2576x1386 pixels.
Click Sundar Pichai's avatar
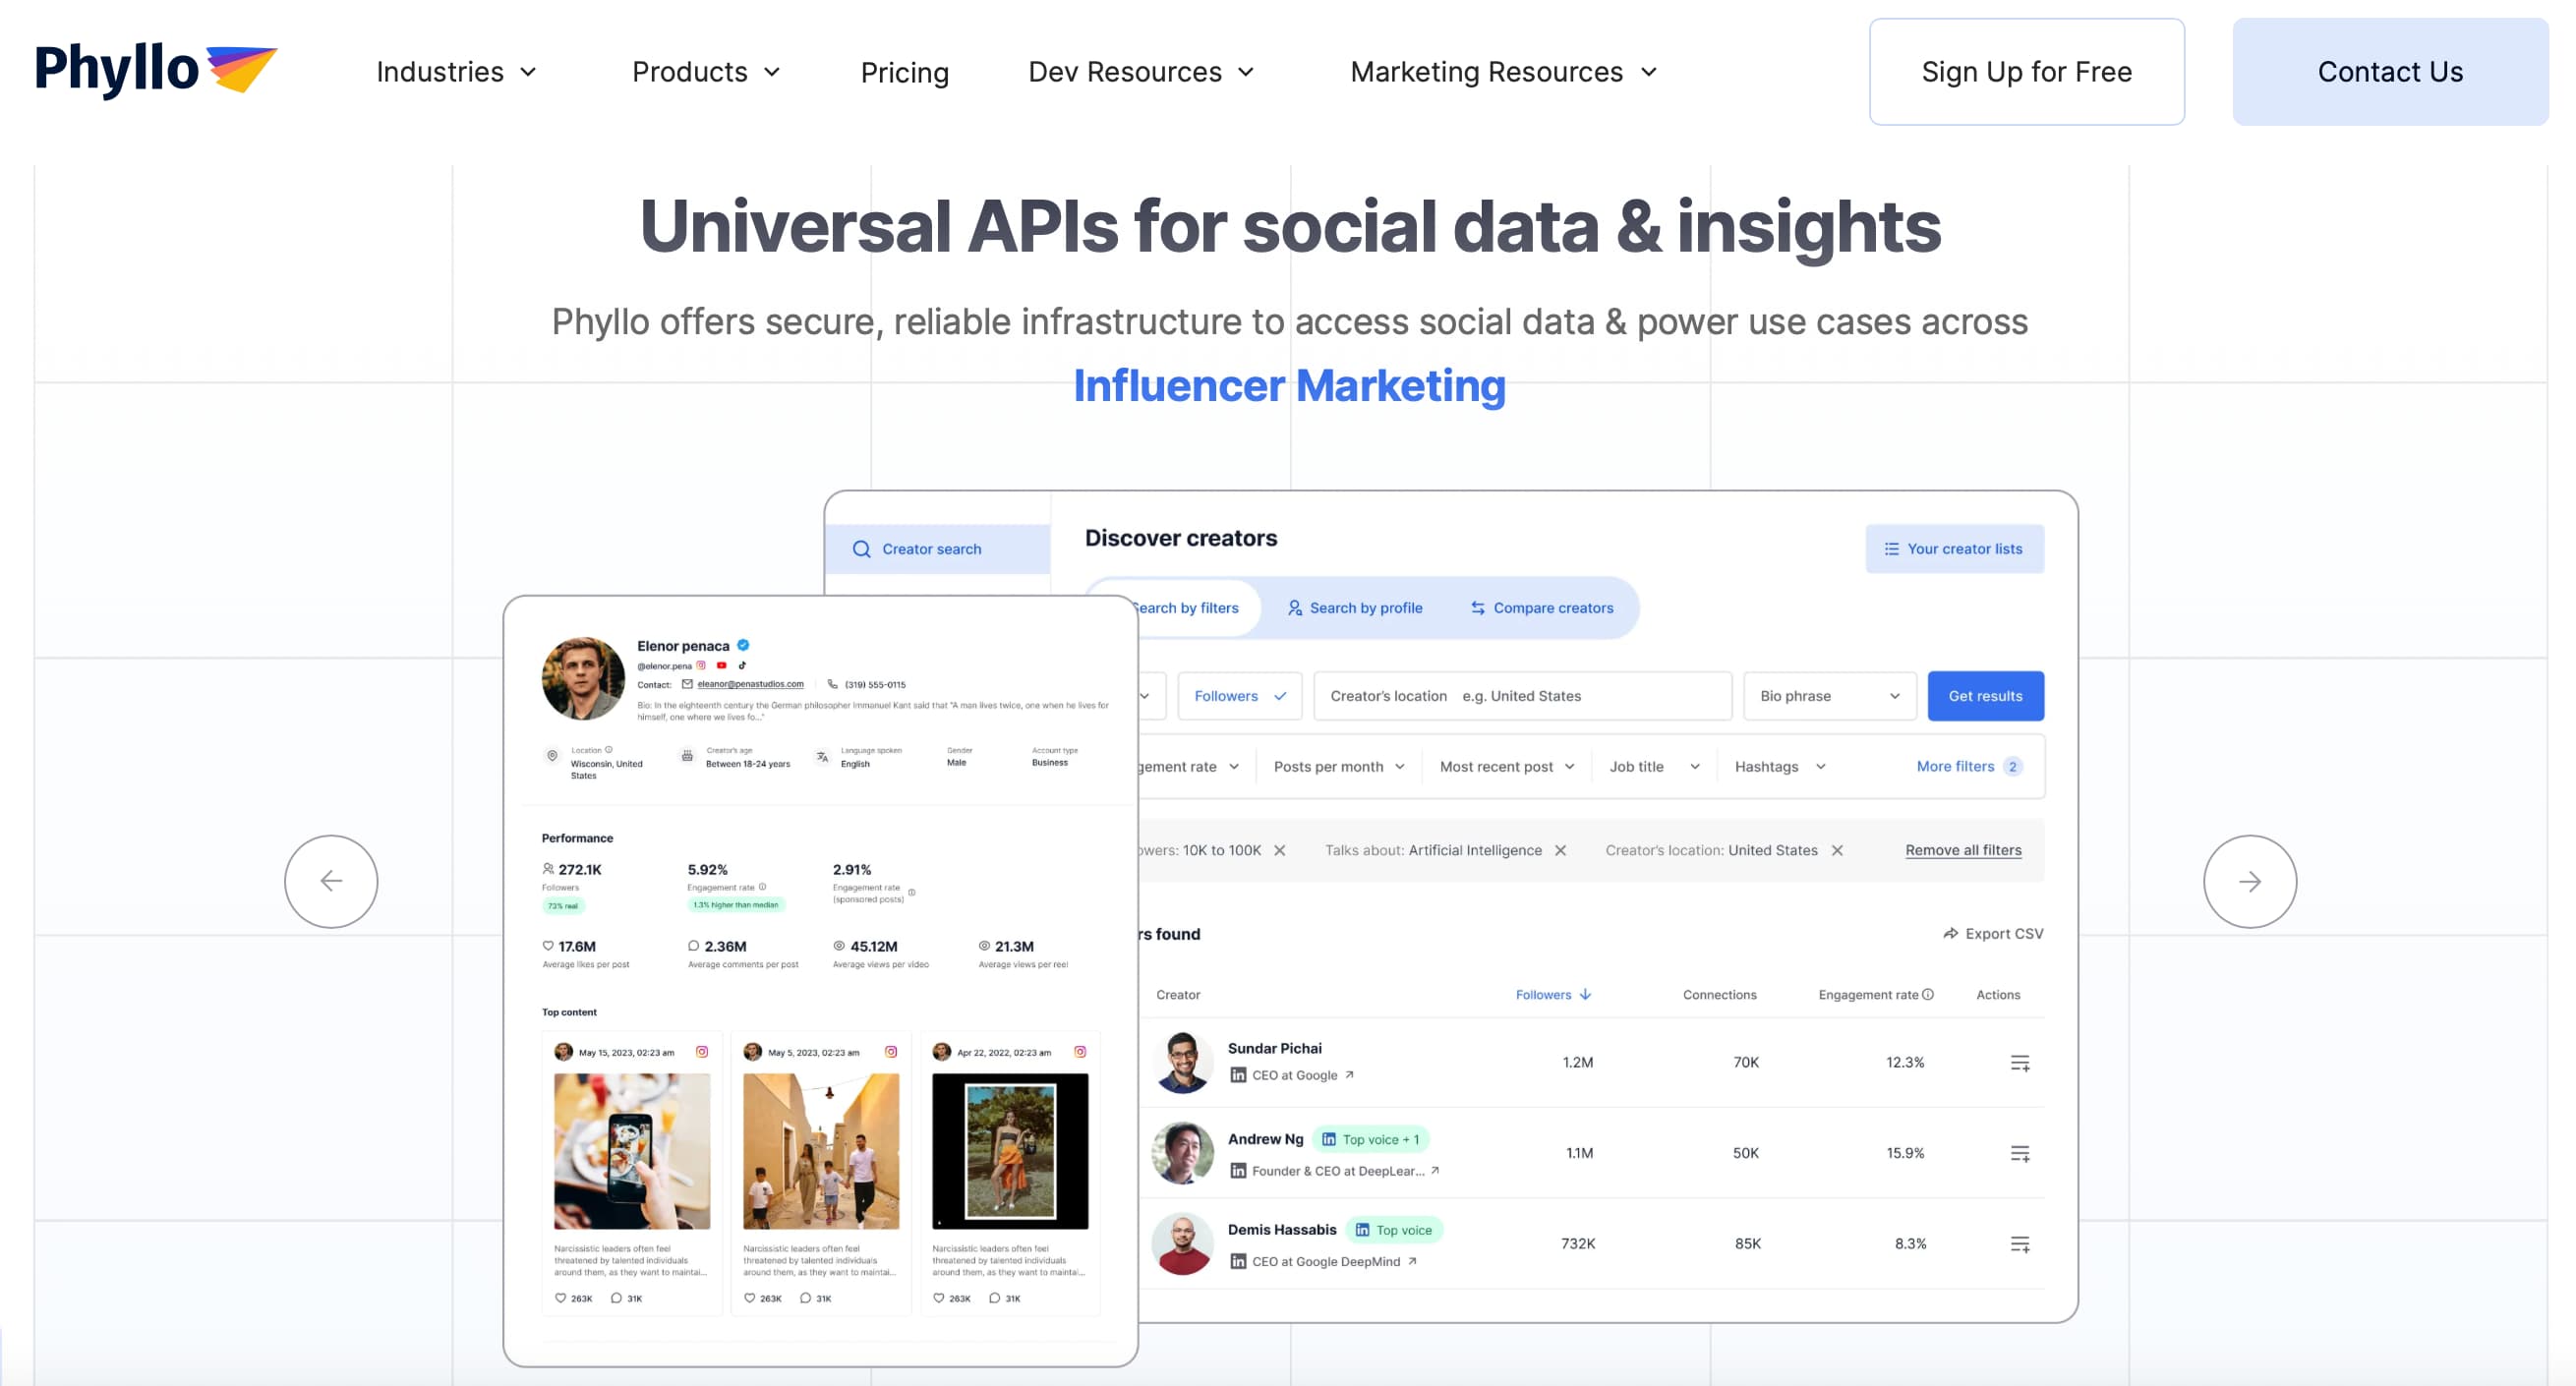click(1182, 1062)
